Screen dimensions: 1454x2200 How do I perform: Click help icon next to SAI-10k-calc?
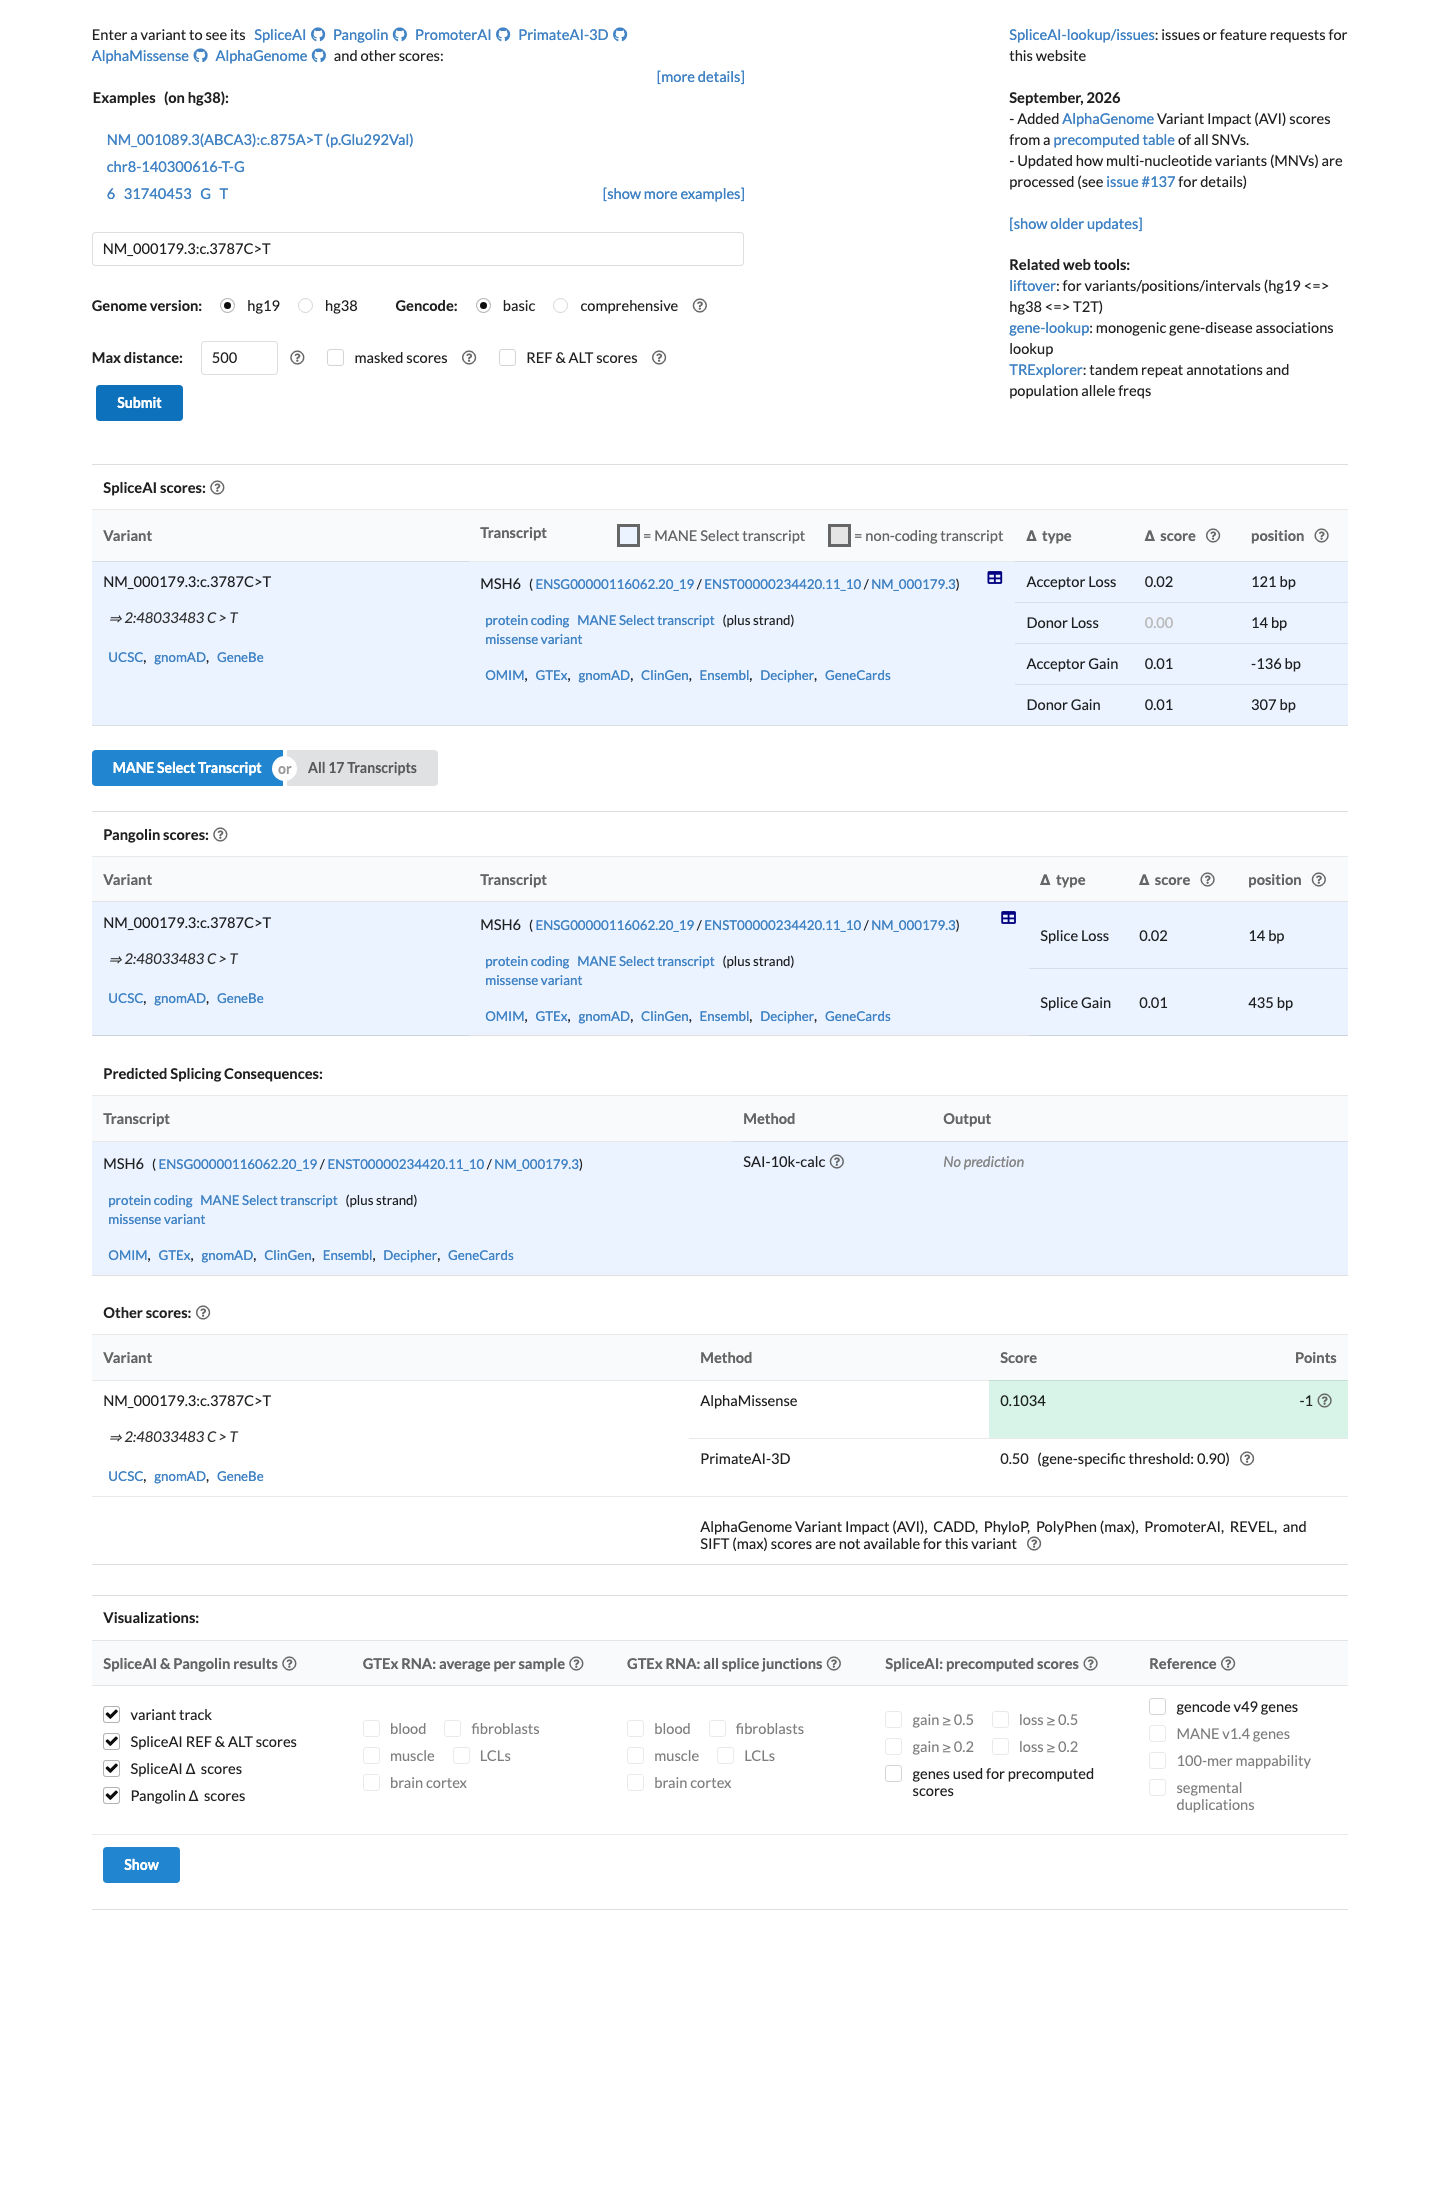(x=837, y=1162)
